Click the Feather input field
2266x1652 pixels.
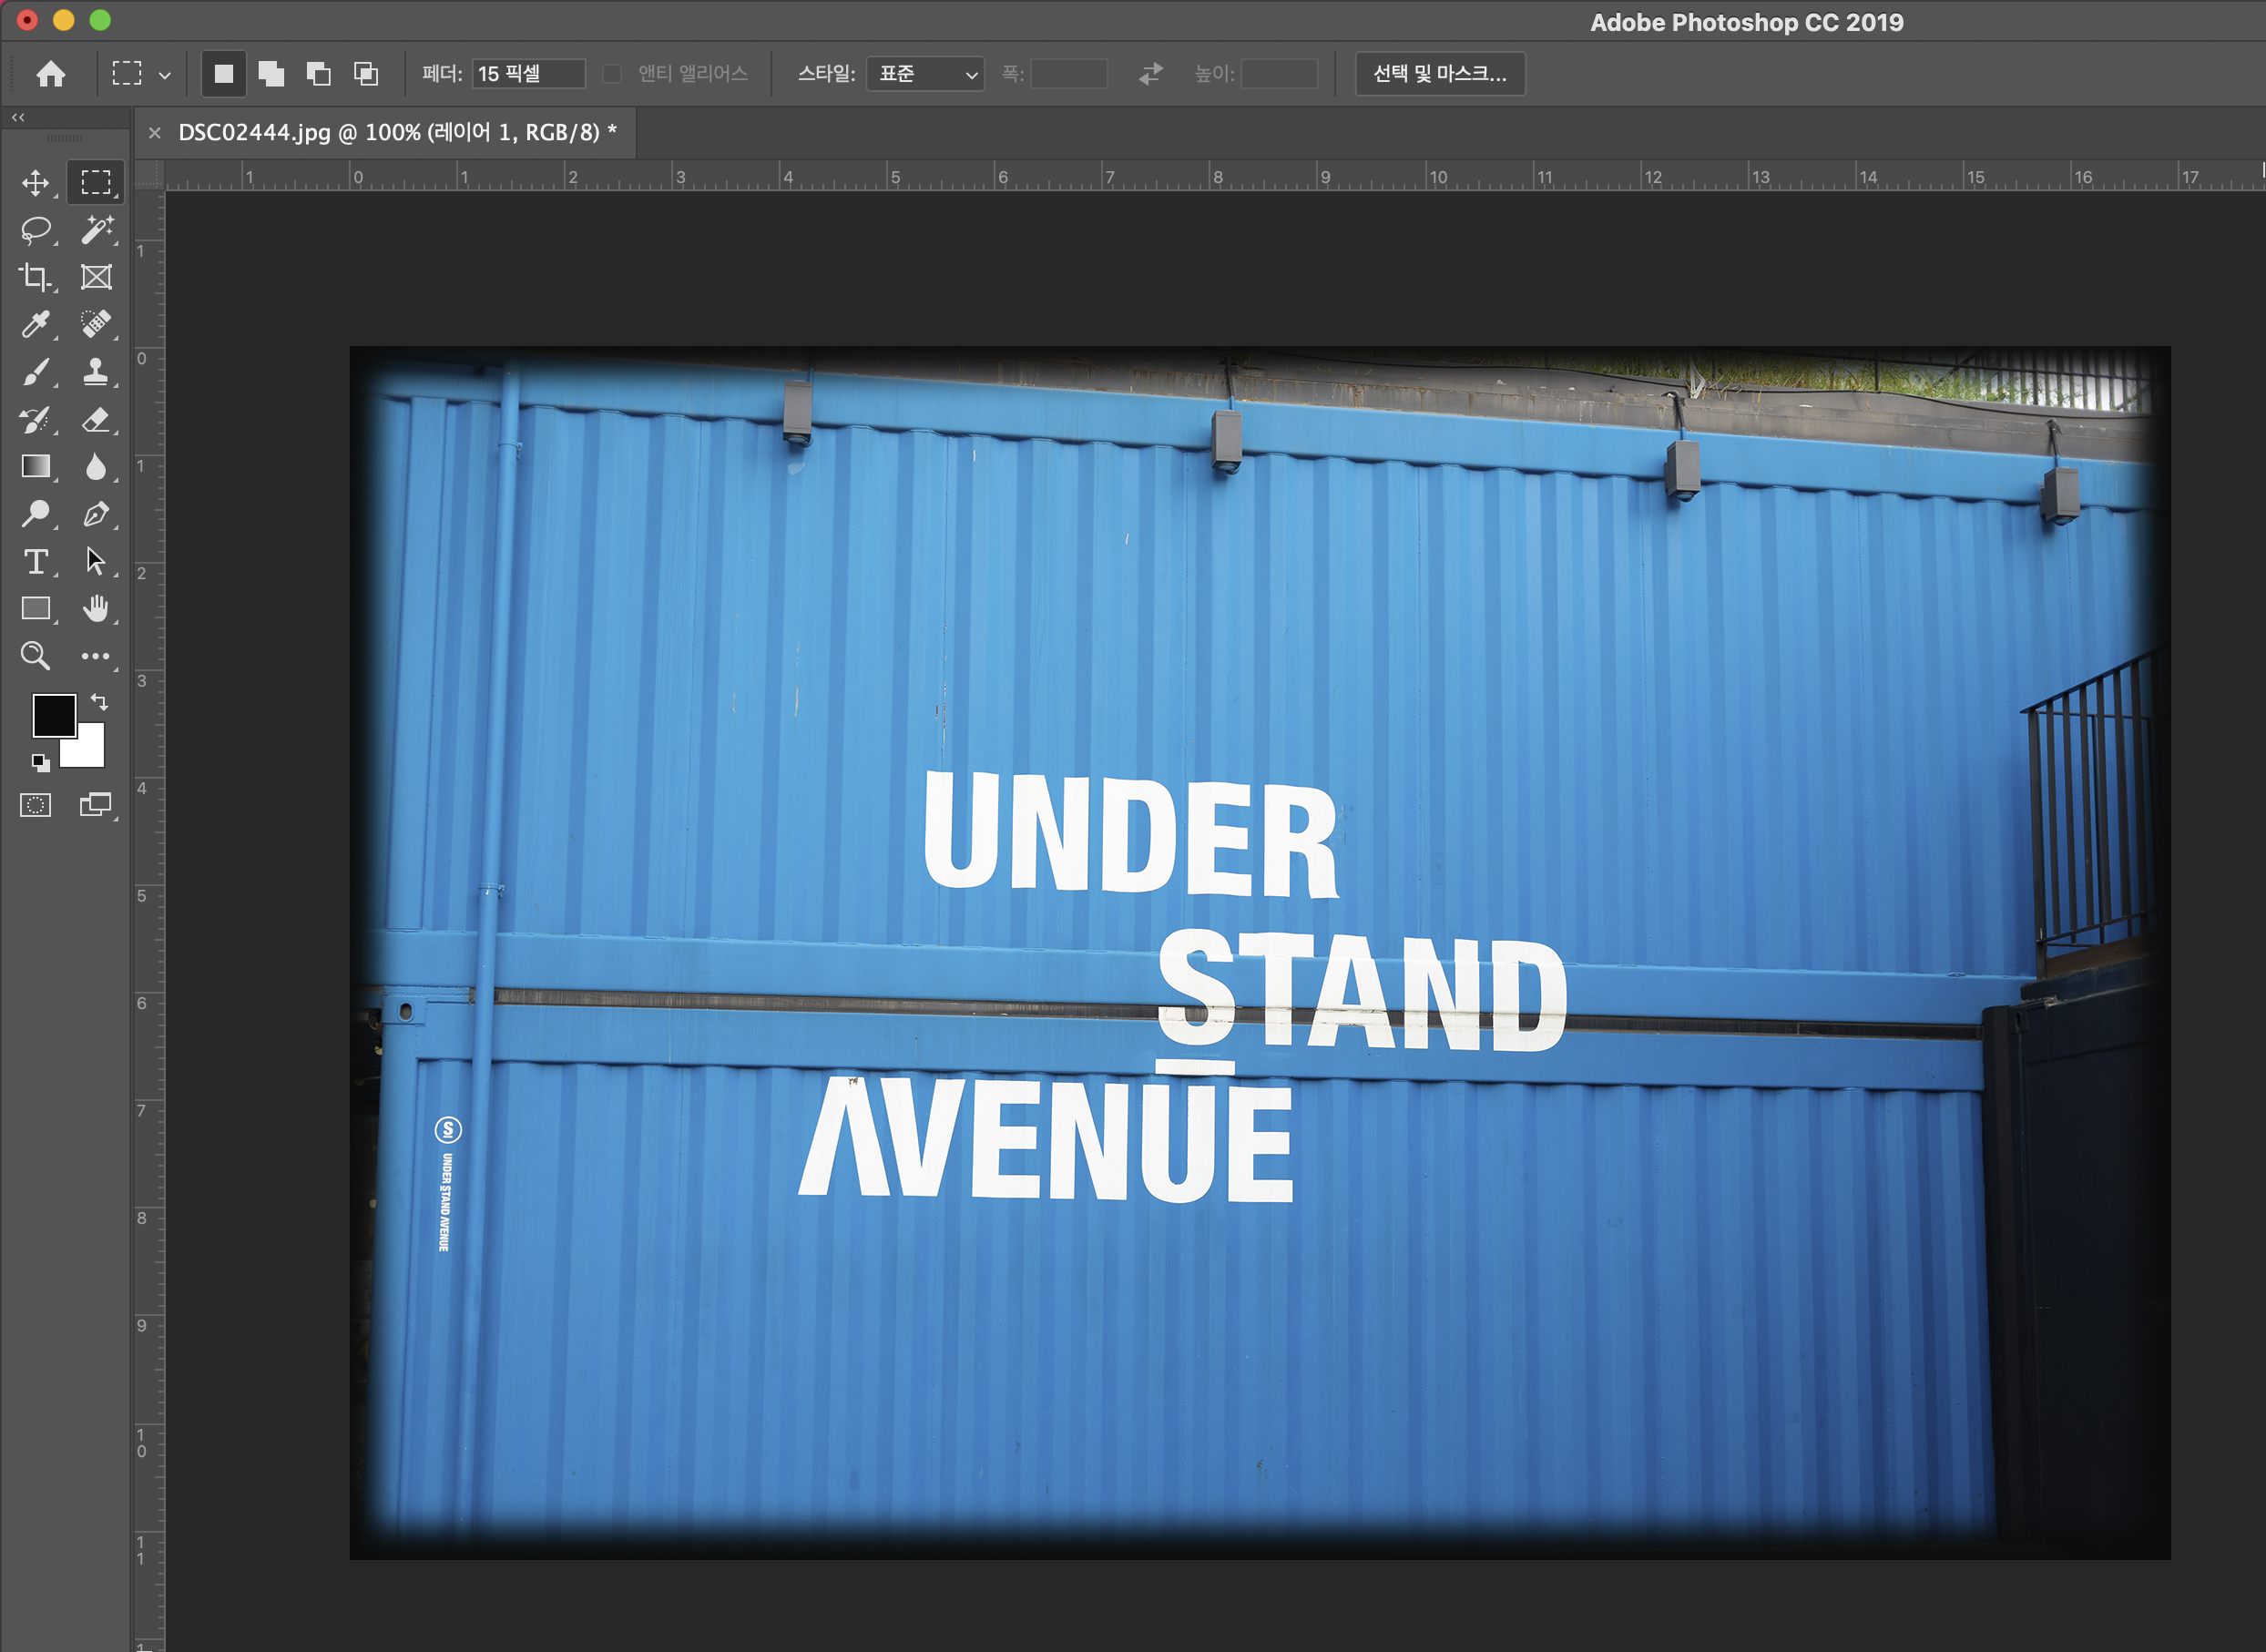(x=528, y=74)
